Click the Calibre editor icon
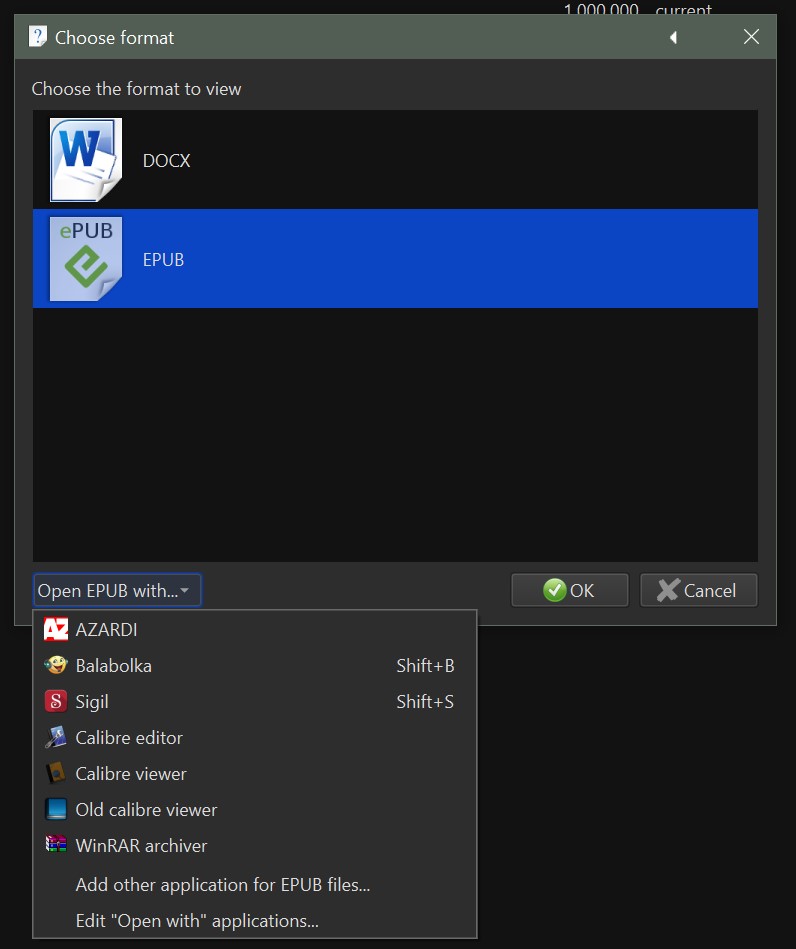The width and height of the screenshot is (796, 949). pos(56,737)
